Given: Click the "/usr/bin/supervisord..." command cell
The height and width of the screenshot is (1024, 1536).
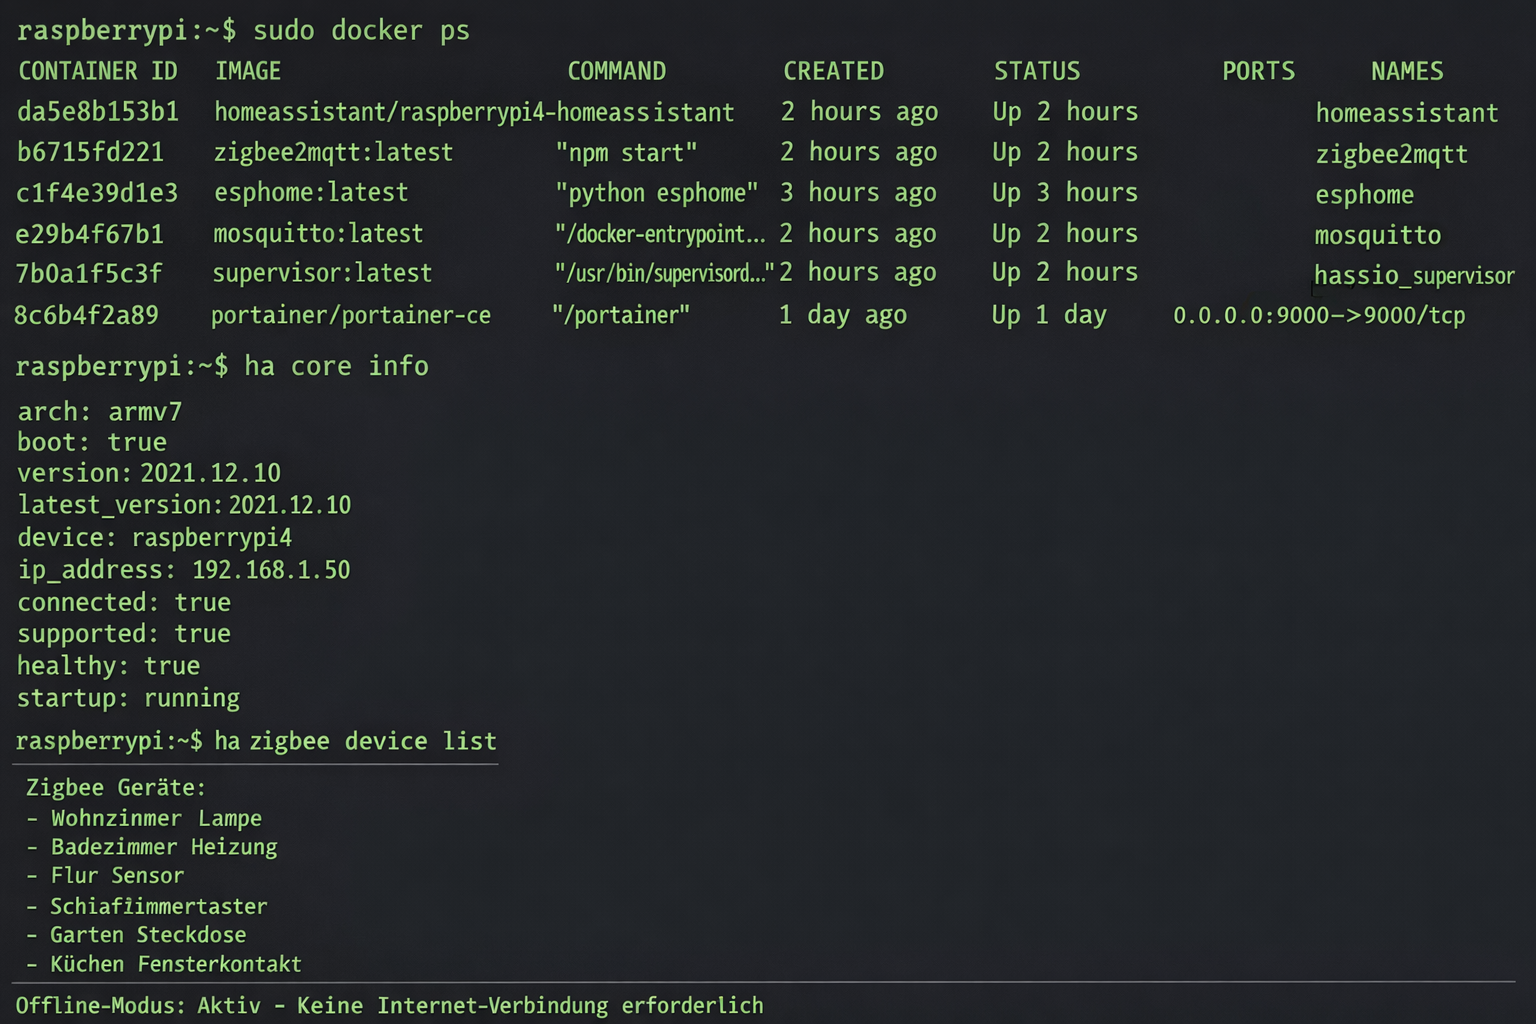Looking at the screenshot, I should (x=664, y=273).
